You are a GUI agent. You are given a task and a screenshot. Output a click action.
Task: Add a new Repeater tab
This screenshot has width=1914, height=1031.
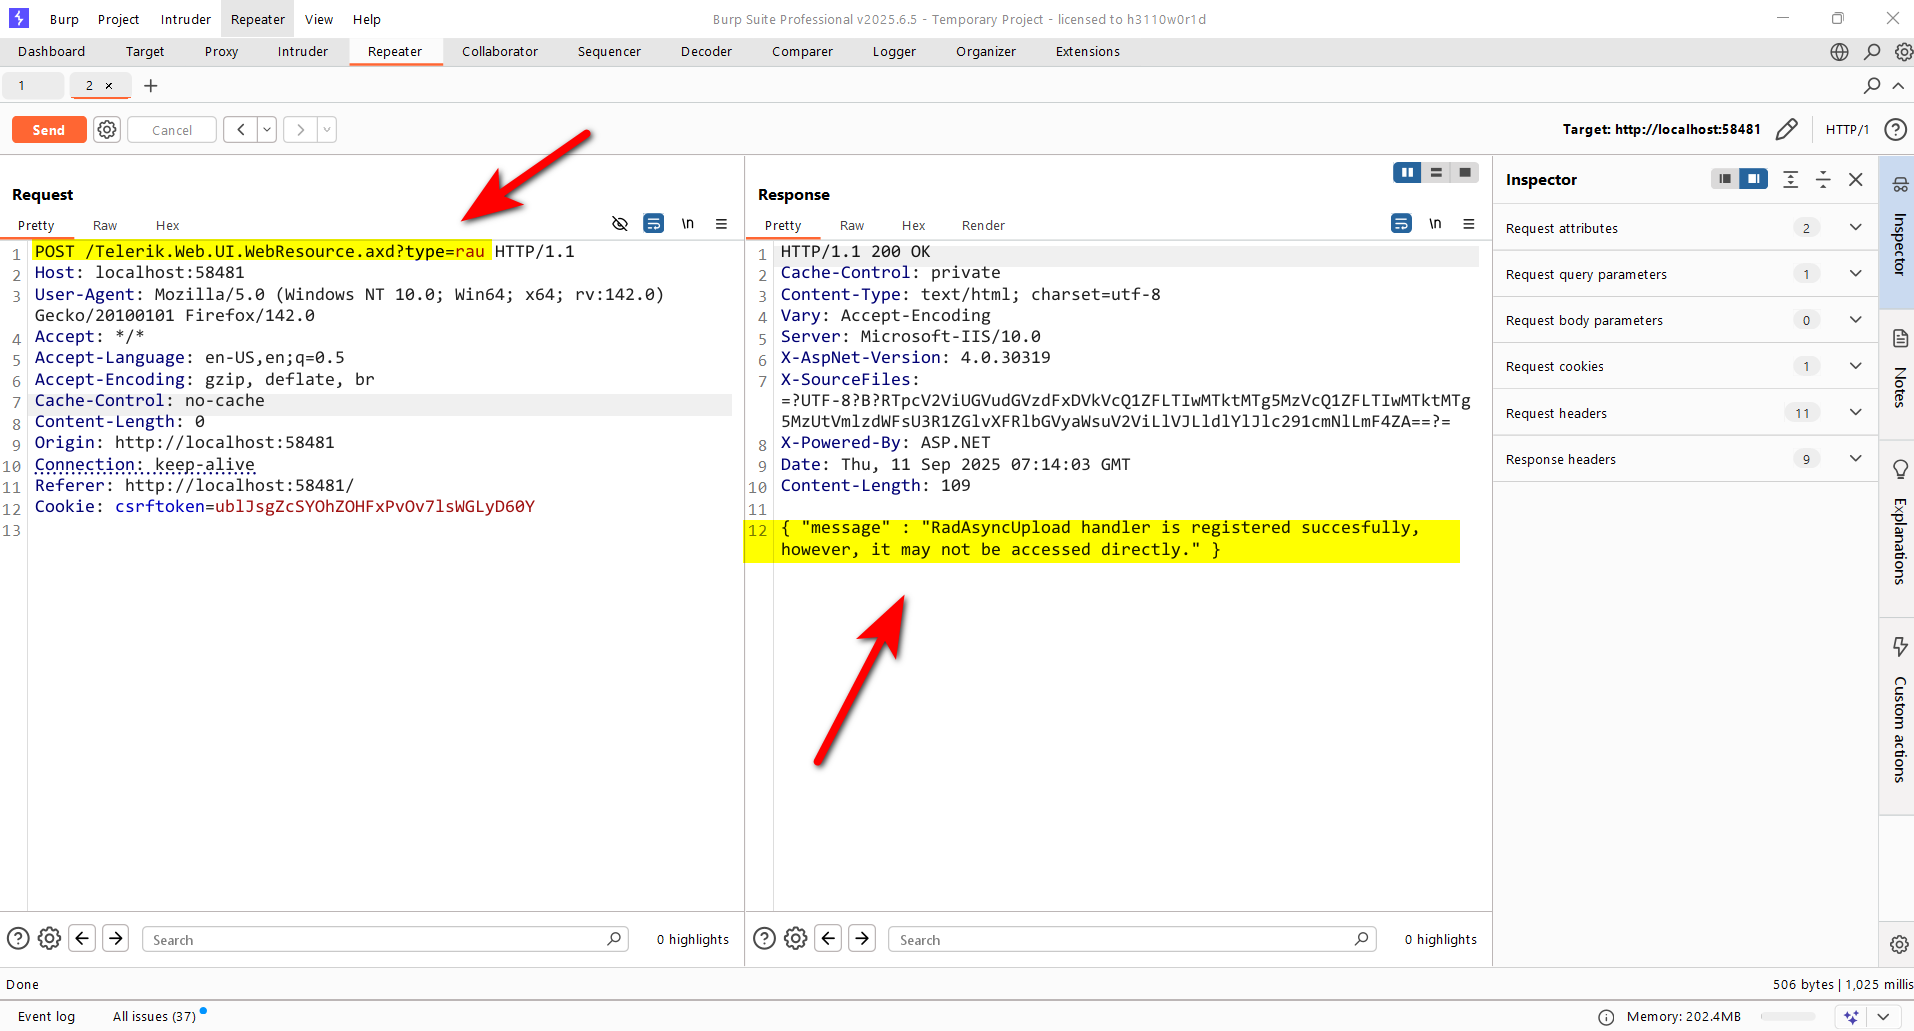[x=151, y=86]
